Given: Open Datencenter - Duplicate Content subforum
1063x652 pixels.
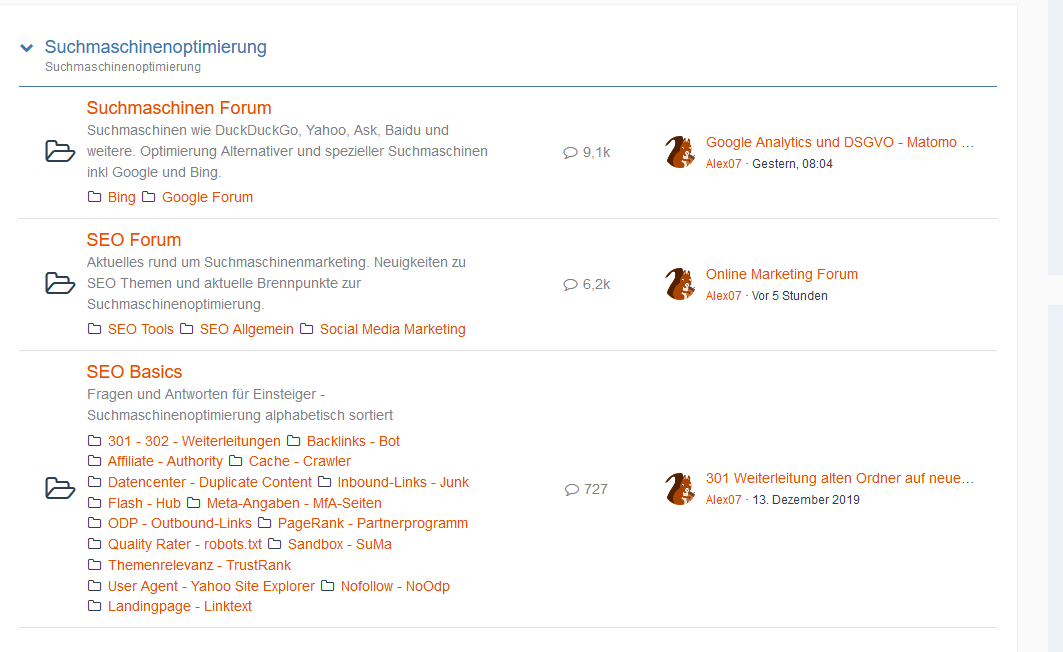Looking at the screenshot, I should coord(210,482).
